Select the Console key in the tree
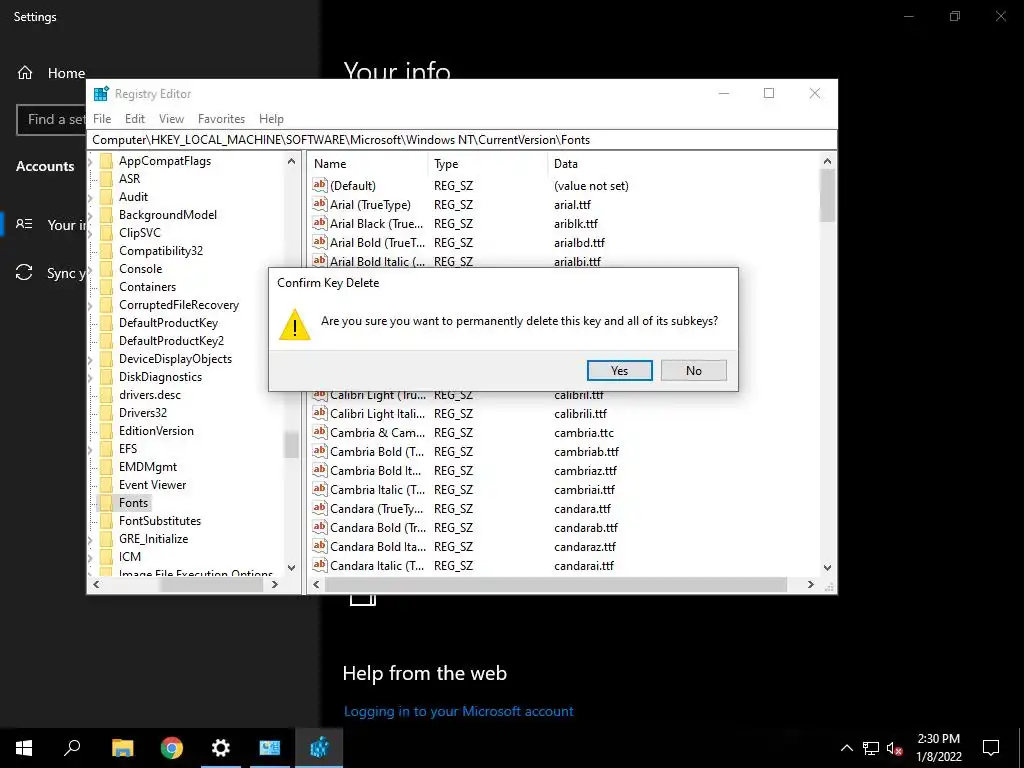1024x768 pixels. pyautogui.click(x=140, y=268)
